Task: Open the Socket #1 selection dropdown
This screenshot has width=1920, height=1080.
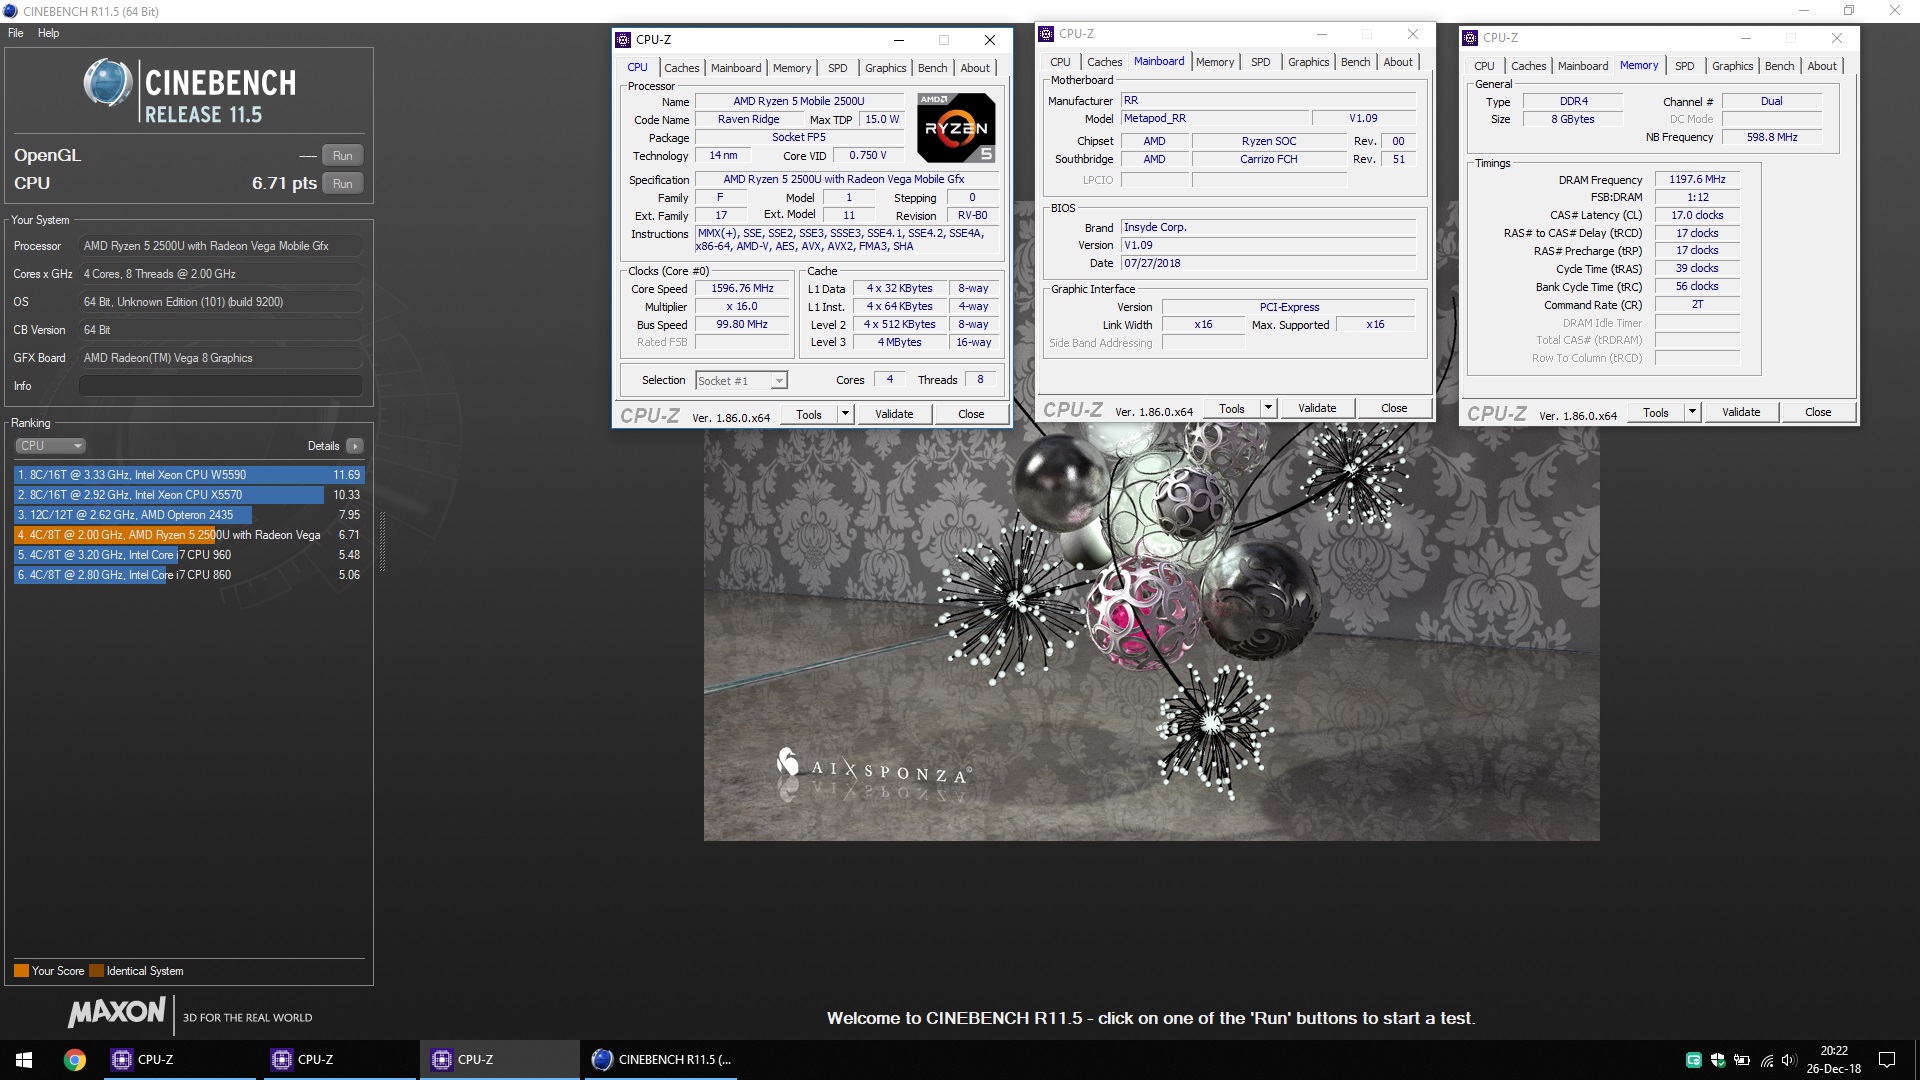Action: (x=741, y=381)
